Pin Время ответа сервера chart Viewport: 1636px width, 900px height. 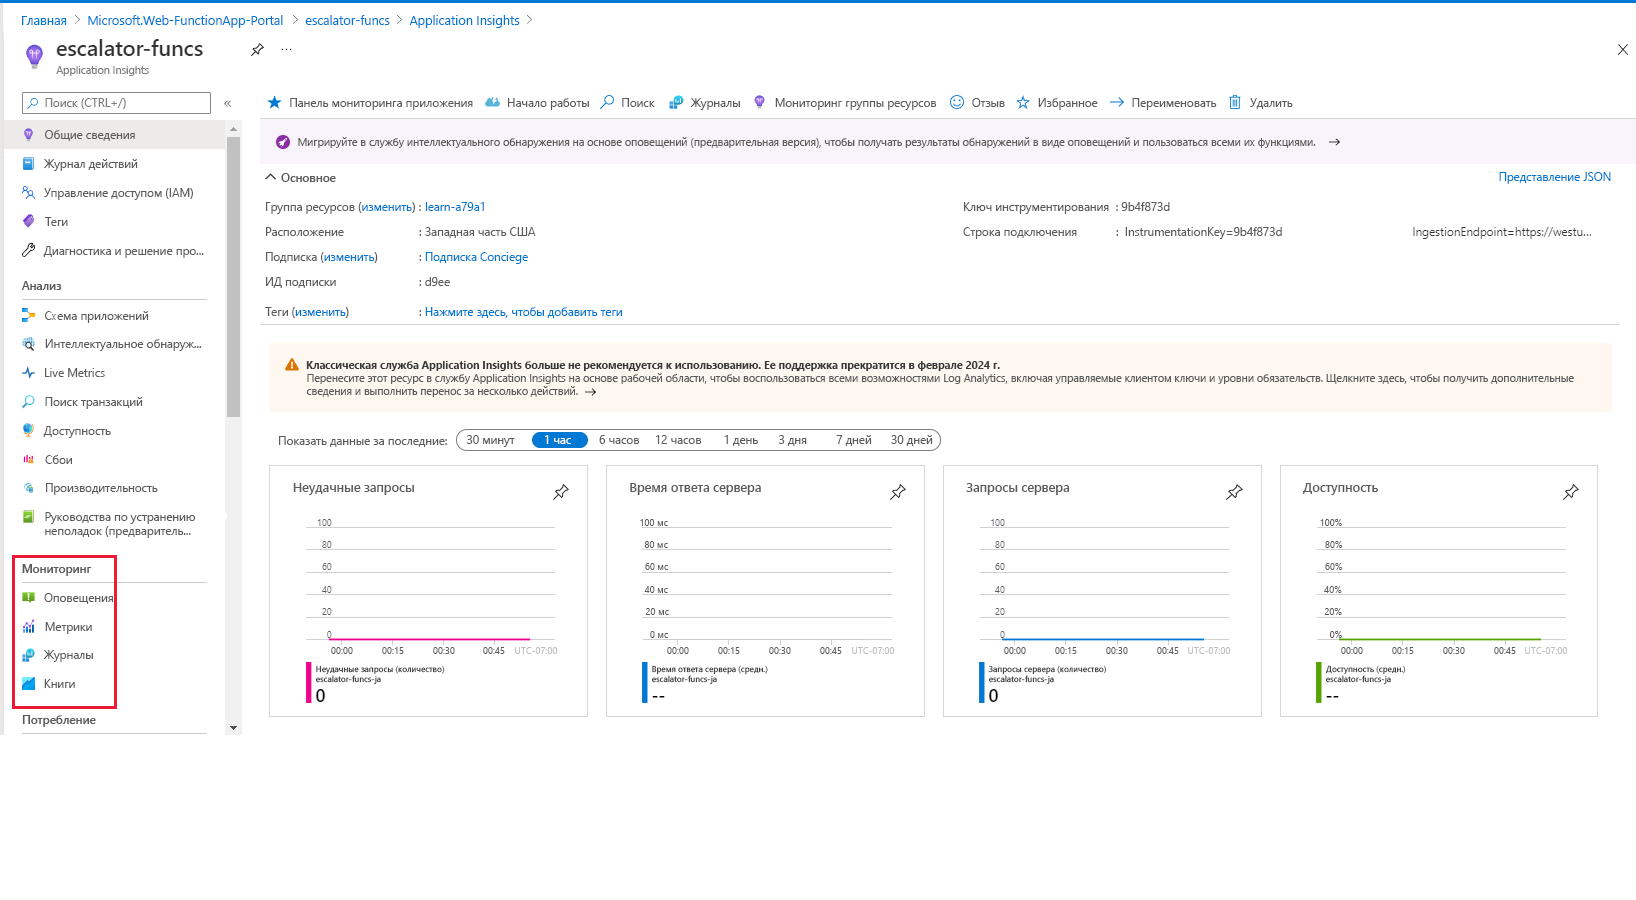pyautogui.click(x=898, y=492)
